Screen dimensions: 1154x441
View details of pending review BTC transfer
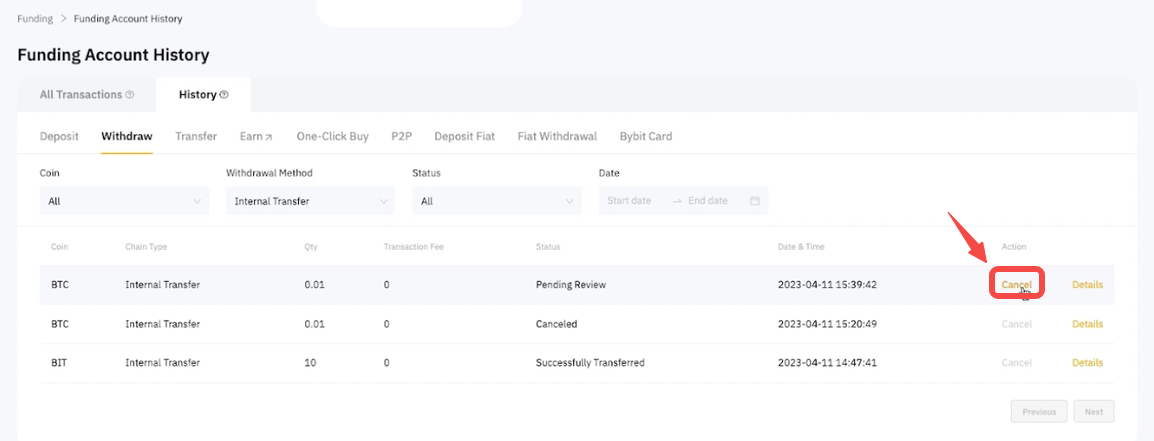pyautogui.click(x=1087, y=285)
